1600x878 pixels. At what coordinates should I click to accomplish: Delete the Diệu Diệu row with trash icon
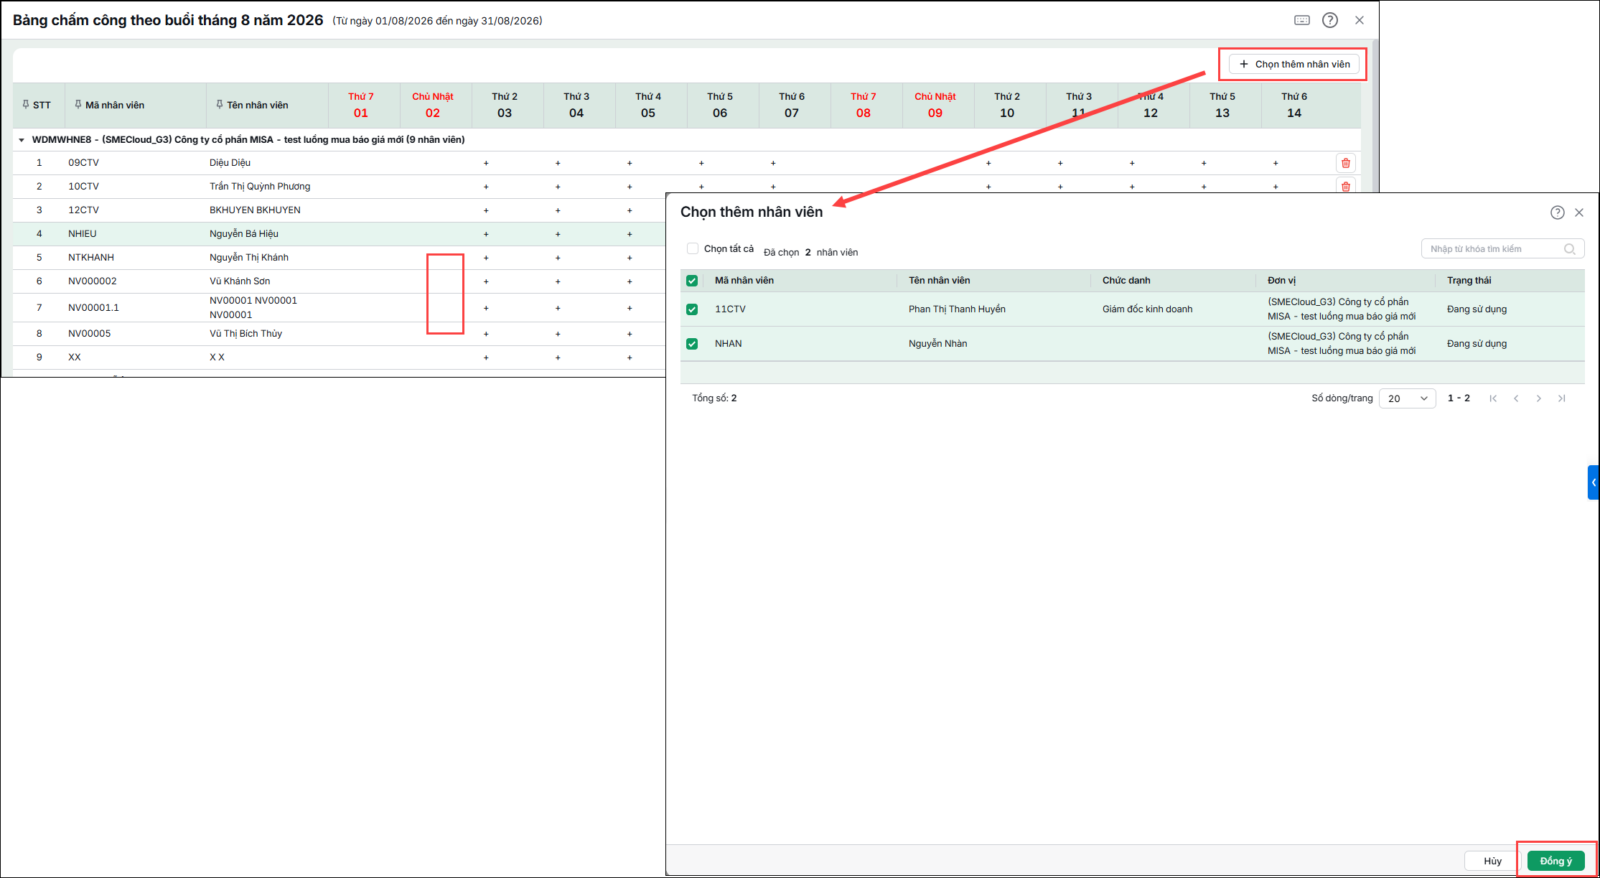click(x=1346, y=163)
